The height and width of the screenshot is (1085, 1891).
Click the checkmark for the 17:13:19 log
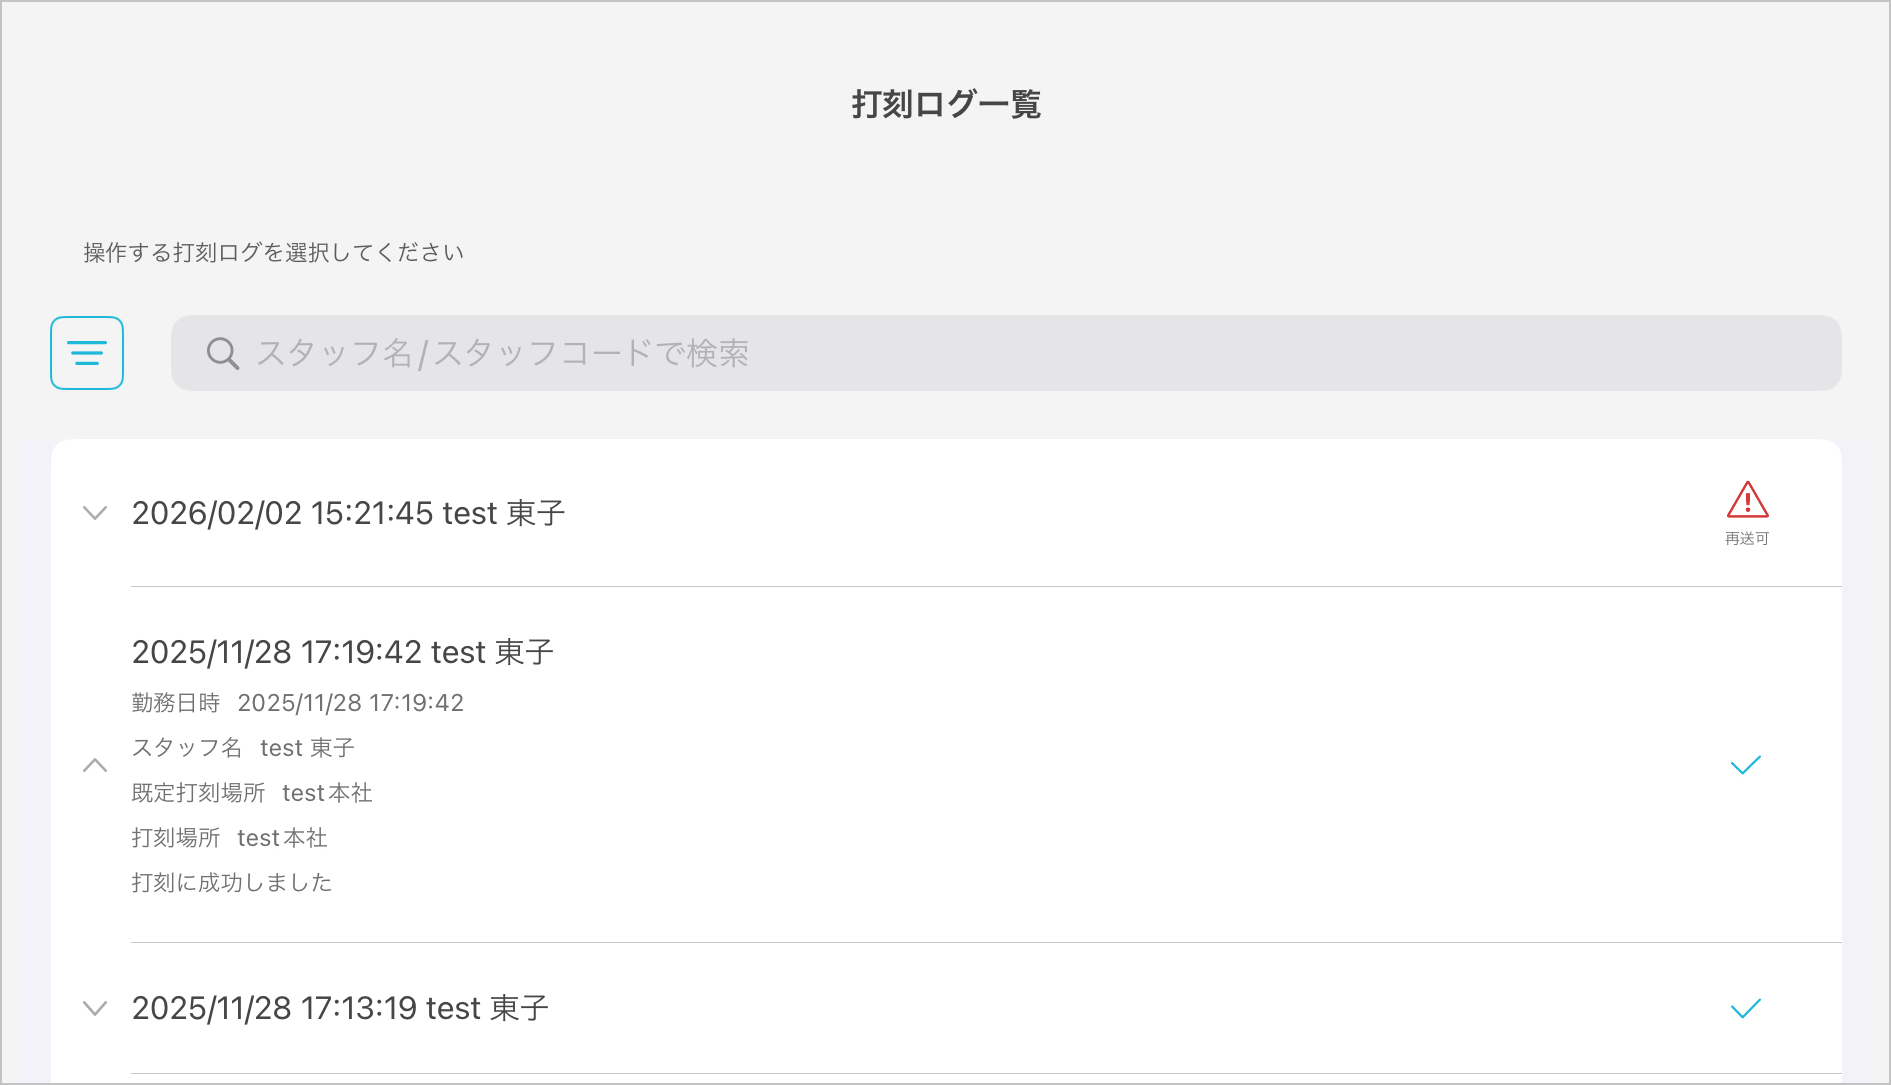[1745, 1008]
